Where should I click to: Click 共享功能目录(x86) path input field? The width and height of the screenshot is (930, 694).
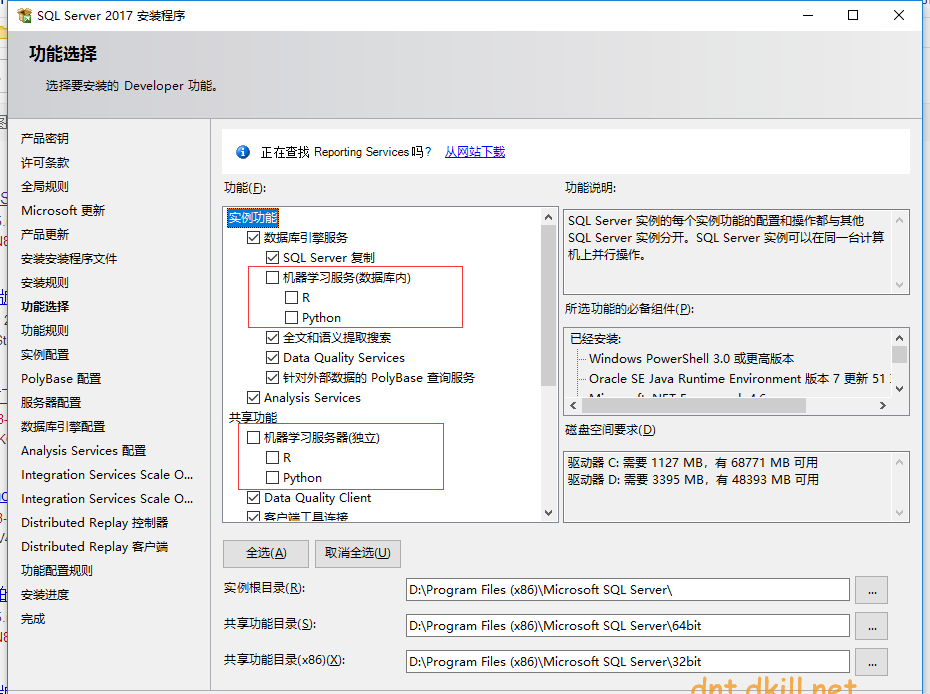[628, 661]
